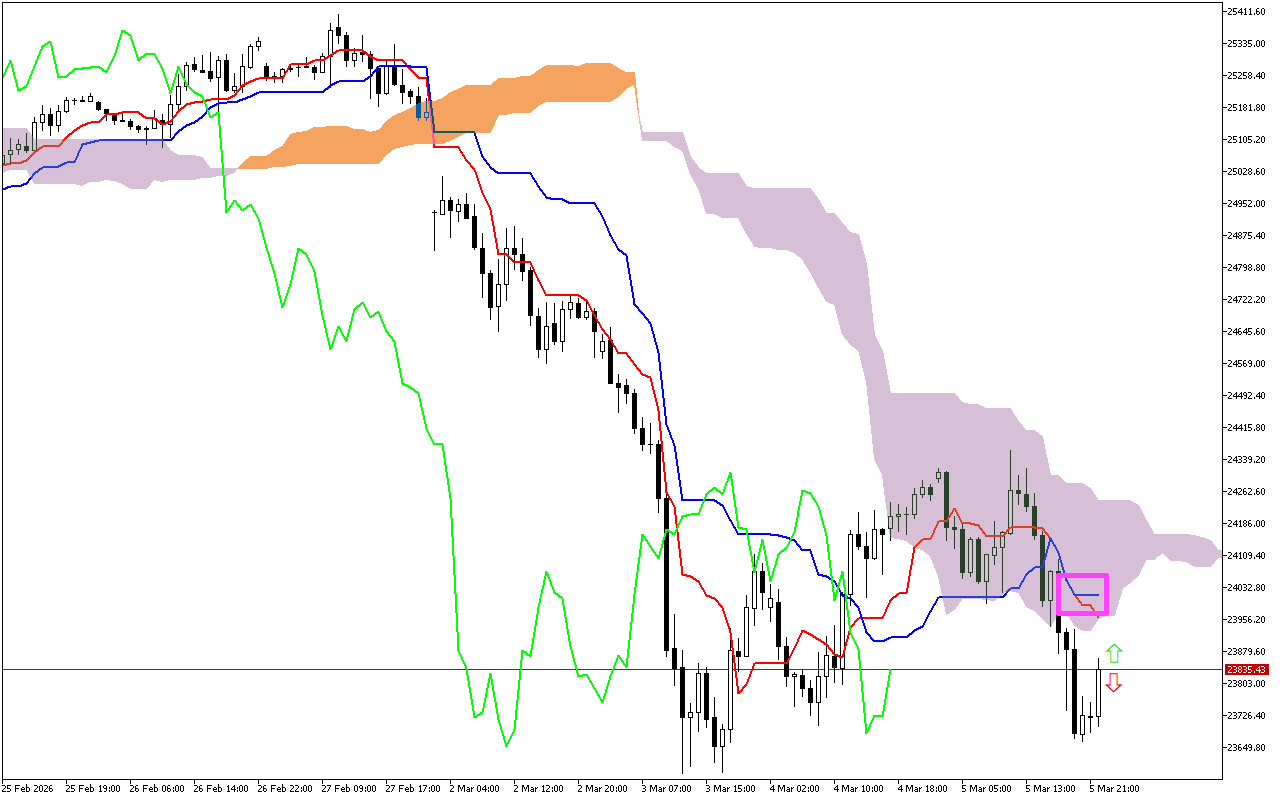Screen dimensions: 1280x800
Task: Click the 24032.80 price axis label
Action: 1247,588
